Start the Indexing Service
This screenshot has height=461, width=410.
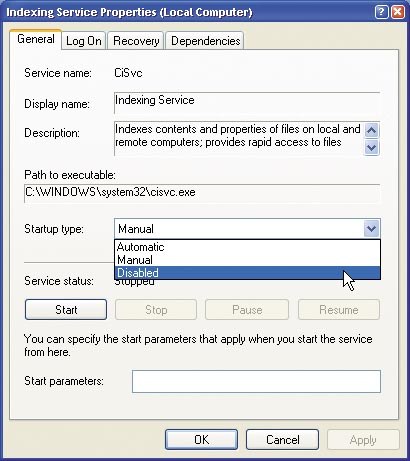click(x=66, y=310)
